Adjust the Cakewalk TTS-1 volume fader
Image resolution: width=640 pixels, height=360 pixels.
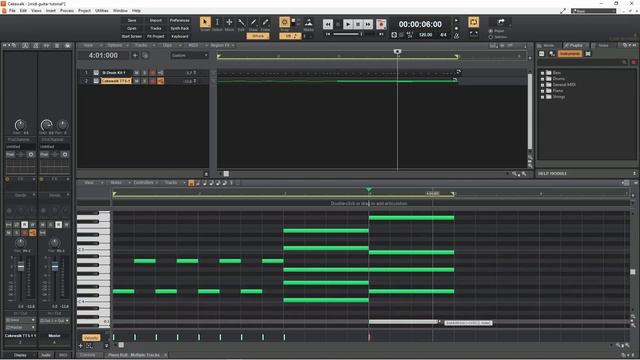point(21,267)
